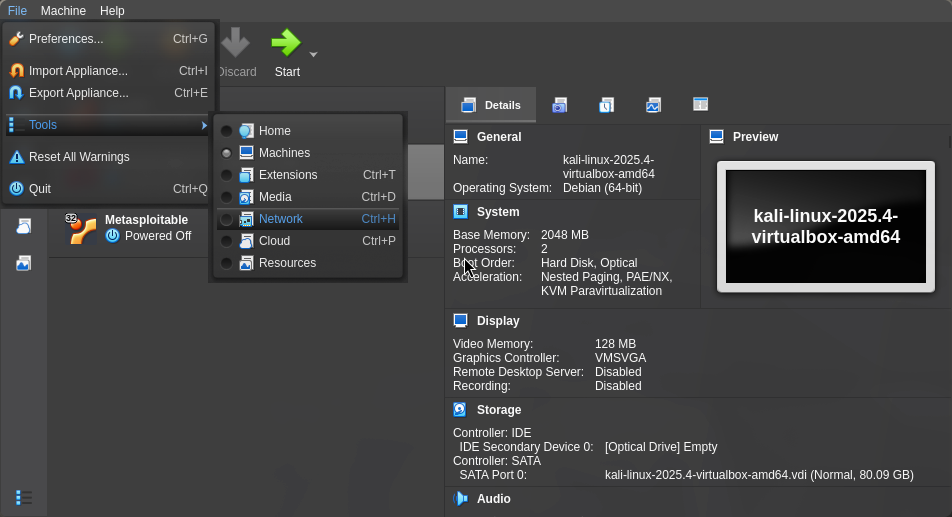Expand the Tools submenu arrow

click(203, 125)
